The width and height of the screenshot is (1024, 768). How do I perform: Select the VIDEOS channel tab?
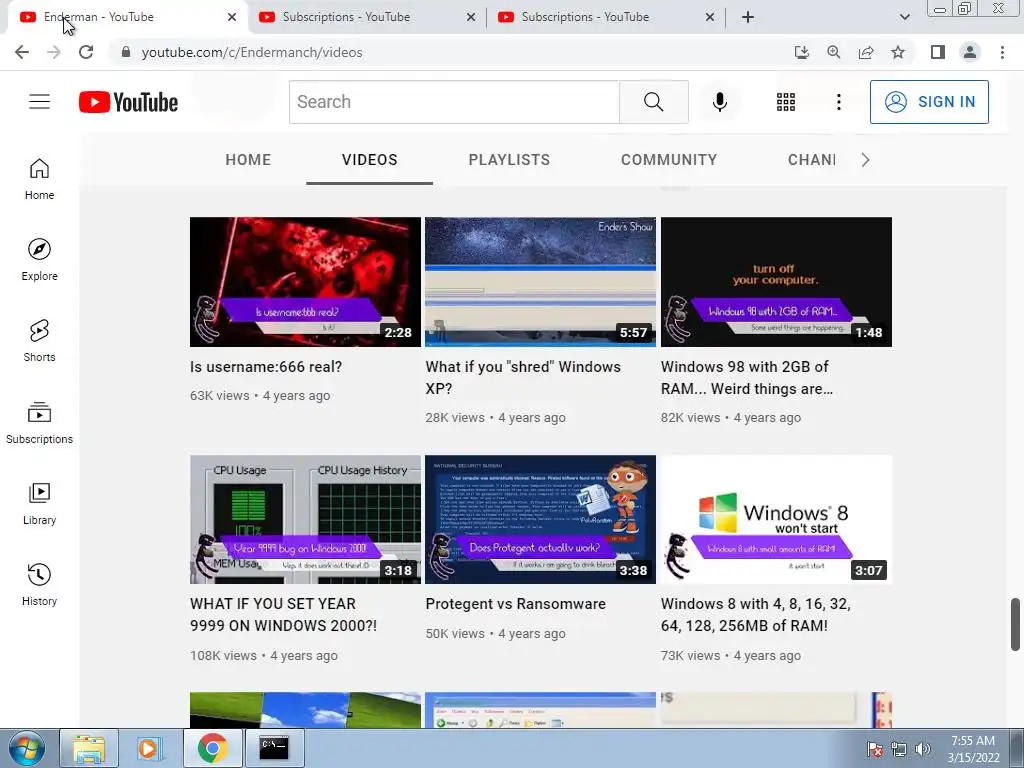click(370, 160)
